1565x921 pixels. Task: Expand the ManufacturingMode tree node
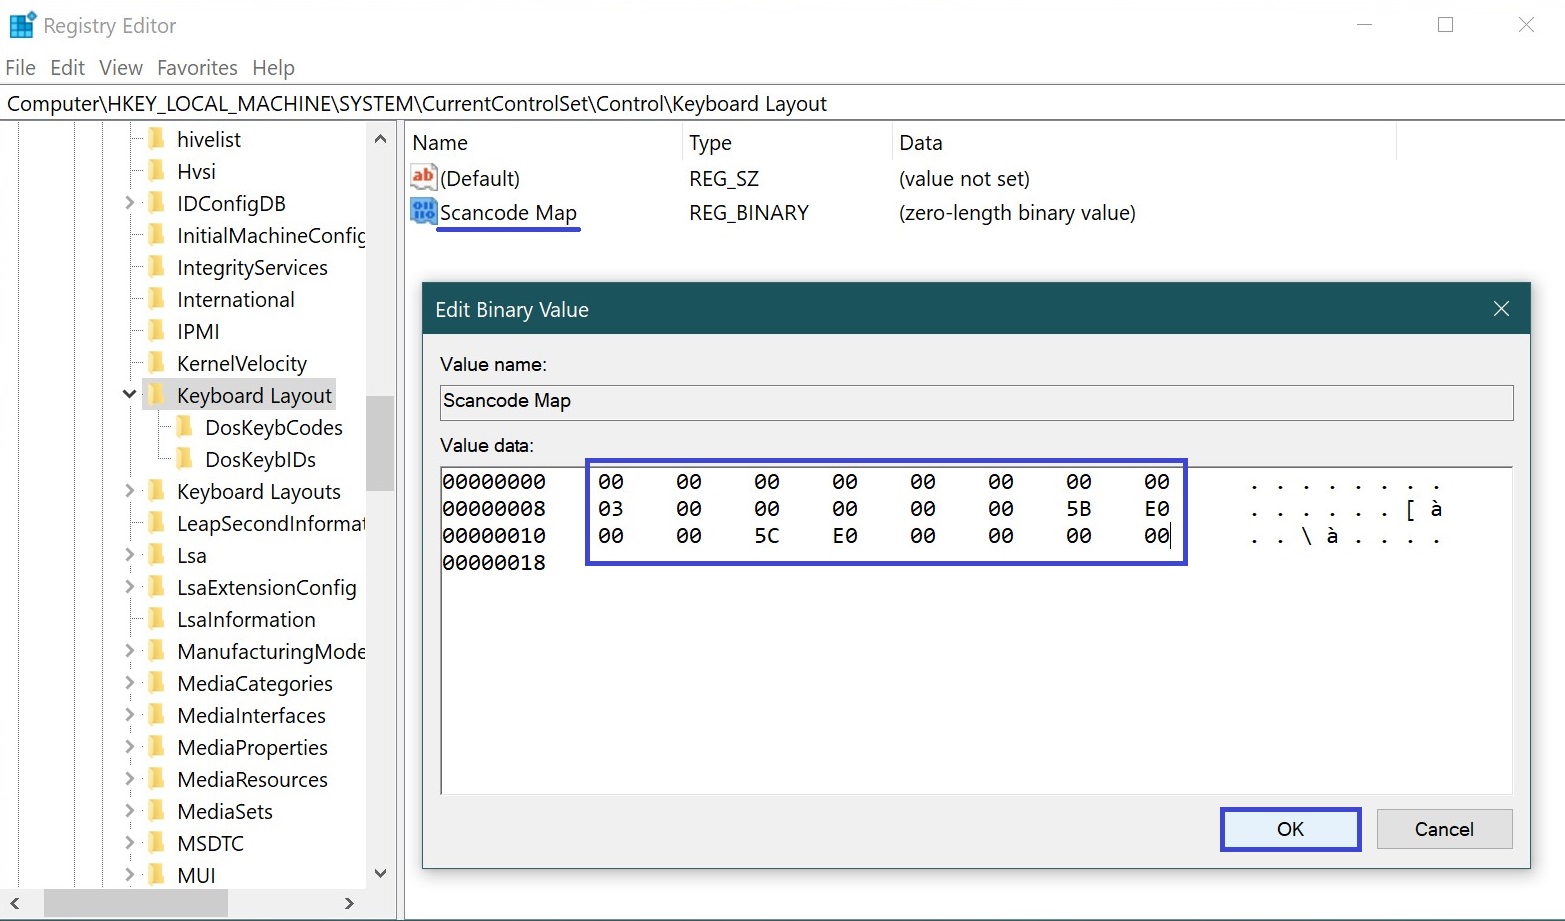pos(129,651)
